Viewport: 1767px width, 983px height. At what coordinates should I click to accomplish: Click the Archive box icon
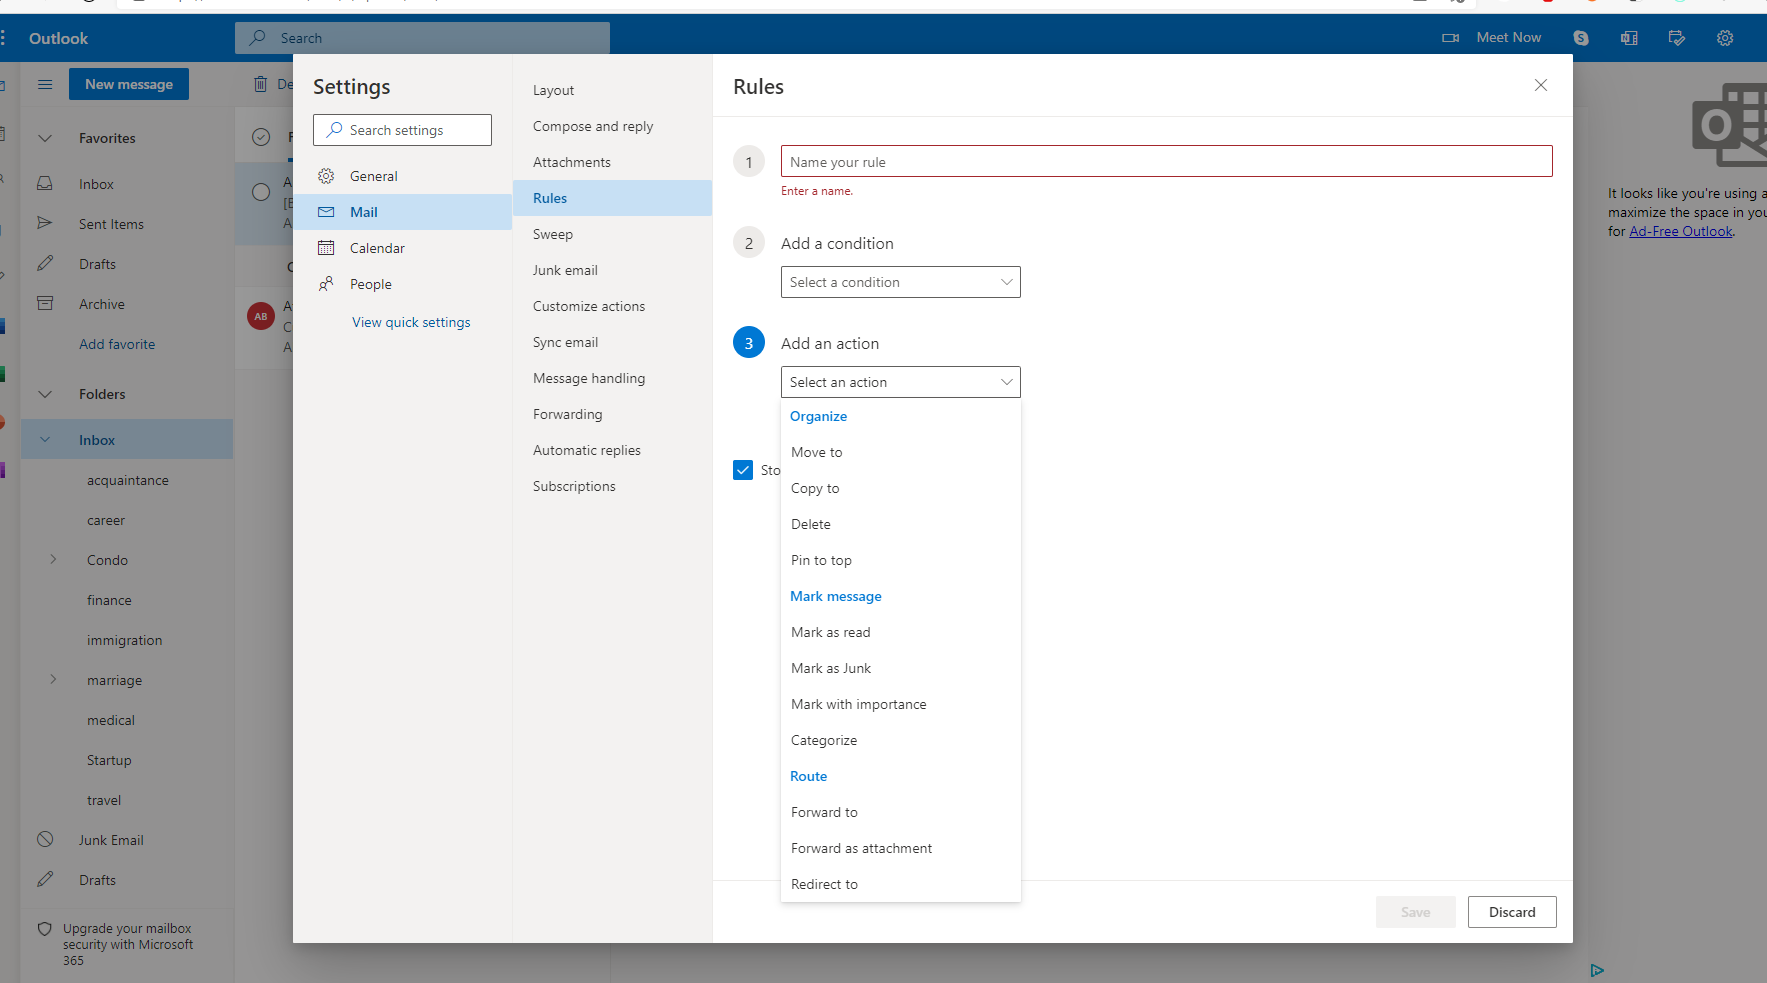(x=45, y=303)
